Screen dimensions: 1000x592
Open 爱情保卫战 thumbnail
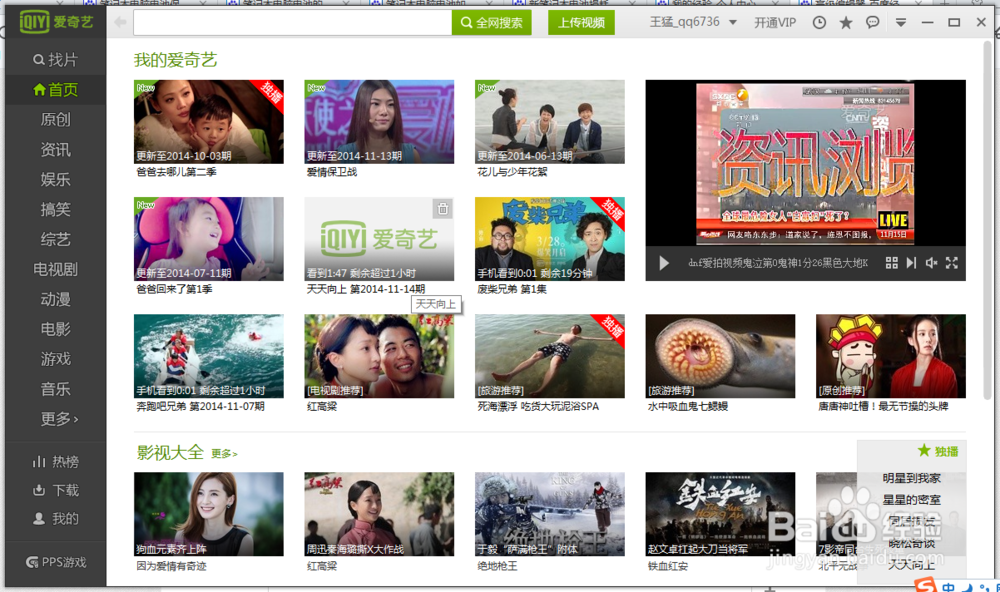(379, 122)
